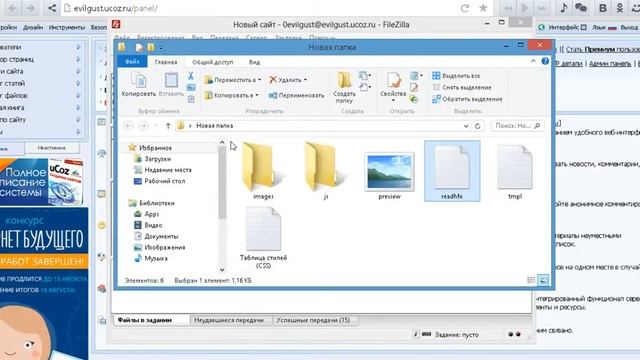Viewport: 640px width, 360px height.
Task: Click the Копировать copy button in ribbon
Action: 138,84
